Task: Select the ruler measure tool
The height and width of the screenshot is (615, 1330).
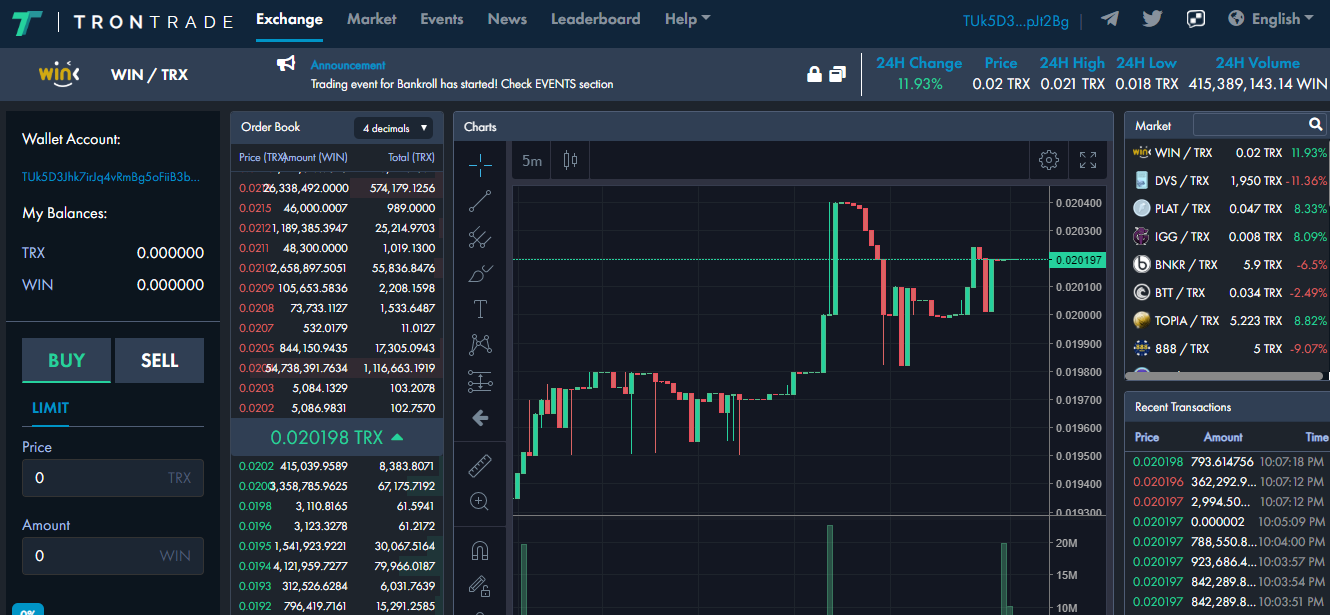Action: [x=480, y=466]
